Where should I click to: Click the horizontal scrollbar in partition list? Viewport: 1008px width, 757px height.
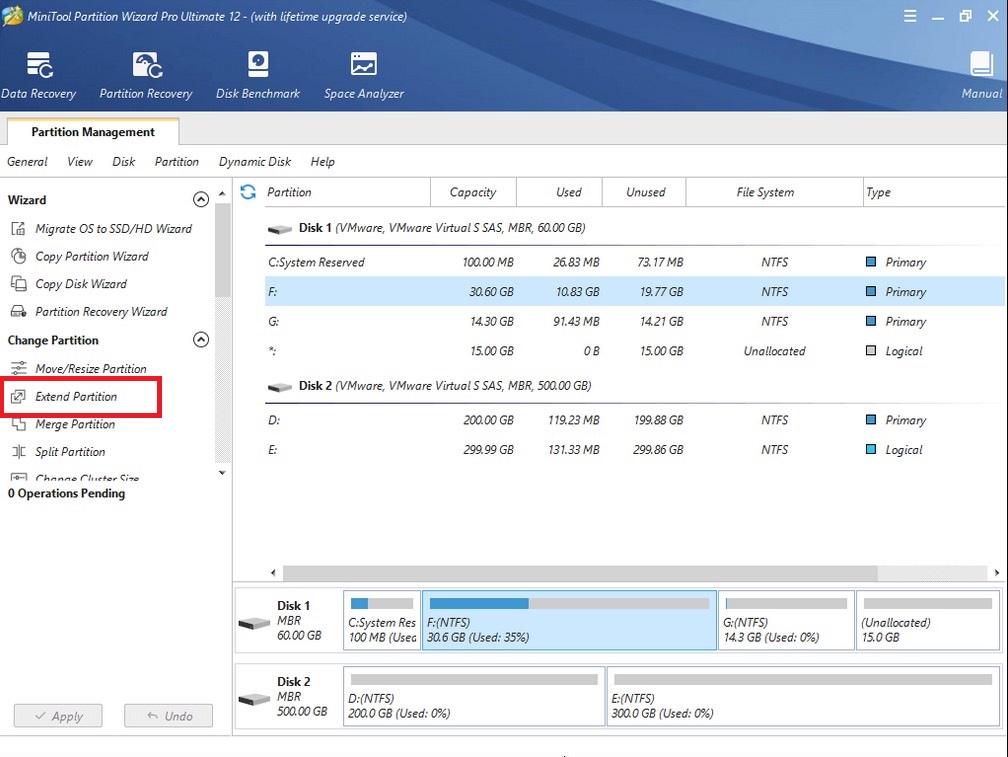click(580, 573)
